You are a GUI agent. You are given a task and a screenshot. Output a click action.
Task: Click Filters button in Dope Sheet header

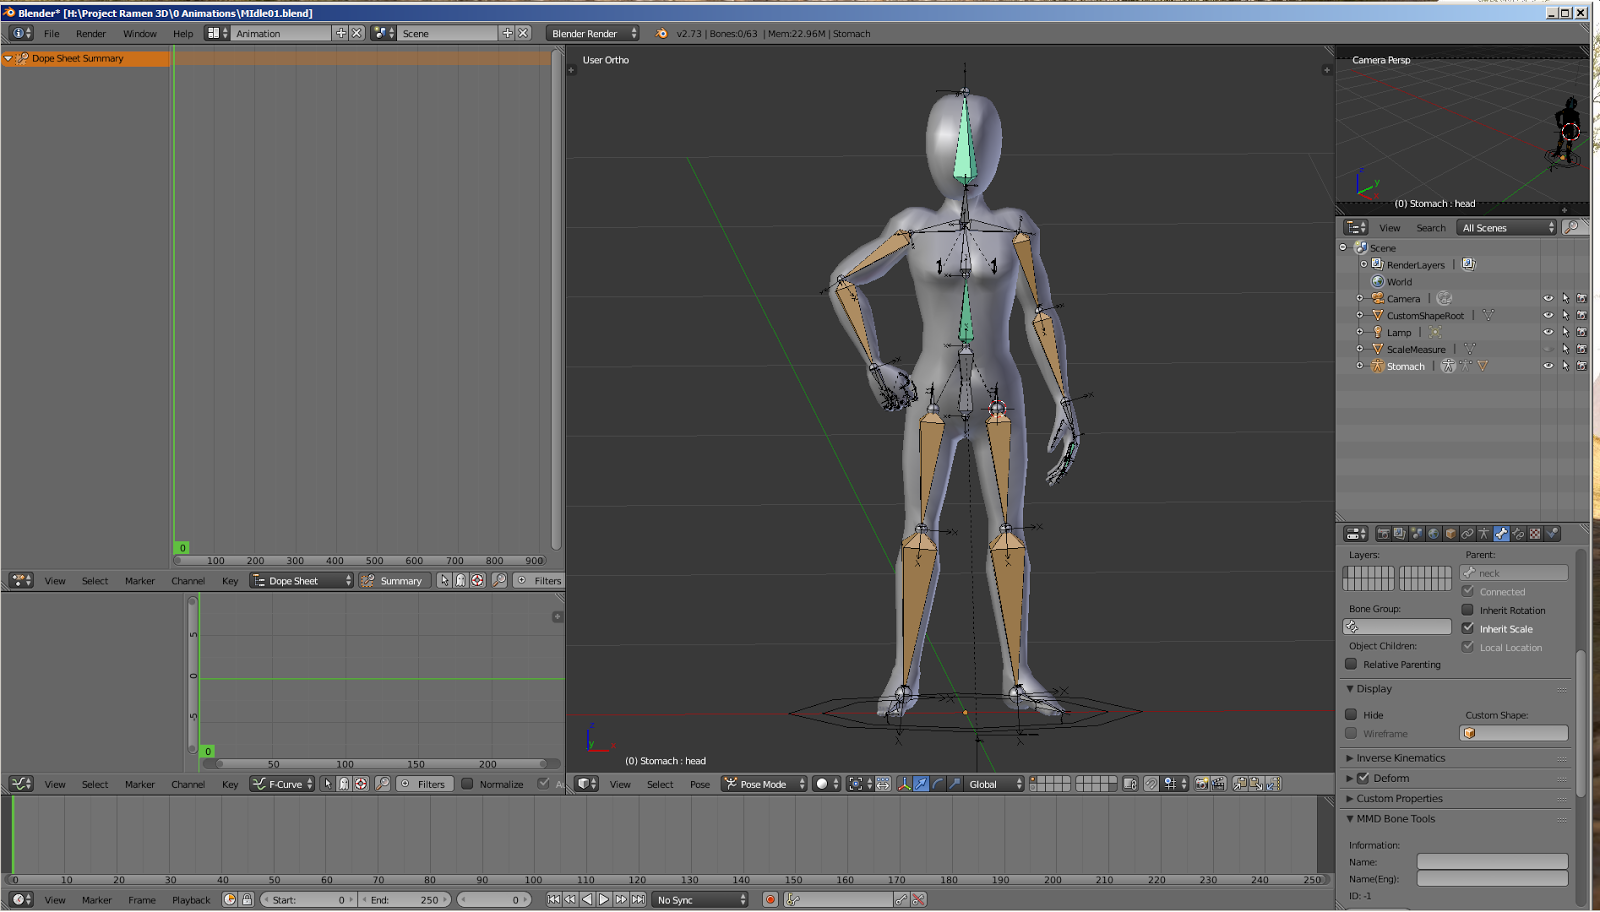point(538,580)
